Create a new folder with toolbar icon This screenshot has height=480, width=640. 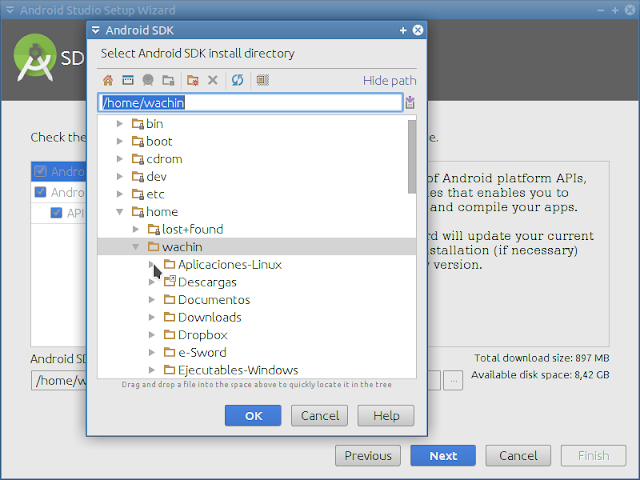(193, 80)
